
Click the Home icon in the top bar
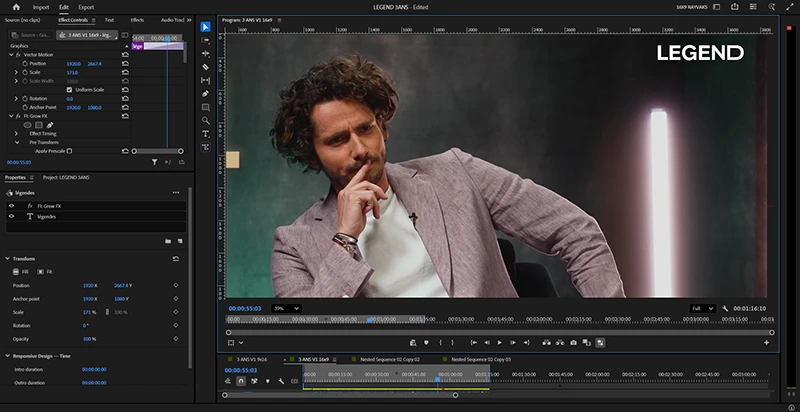[16, 7]
